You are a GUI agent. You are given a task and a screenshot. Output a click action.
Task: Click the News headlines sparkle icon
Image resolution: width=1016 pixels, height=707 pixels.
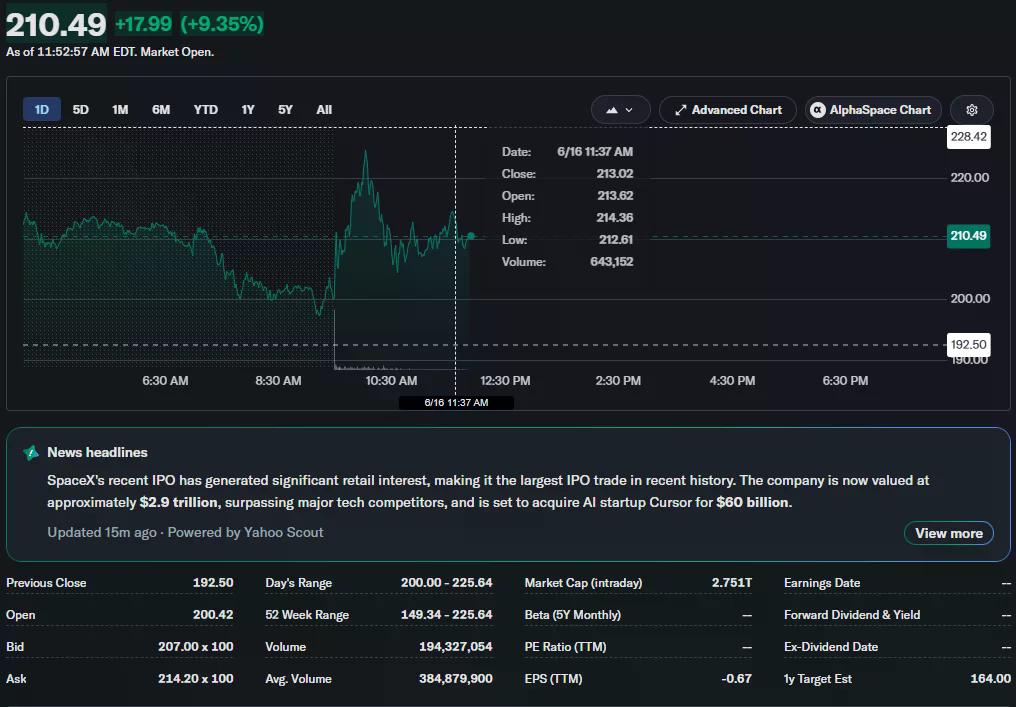click(30, 452)
